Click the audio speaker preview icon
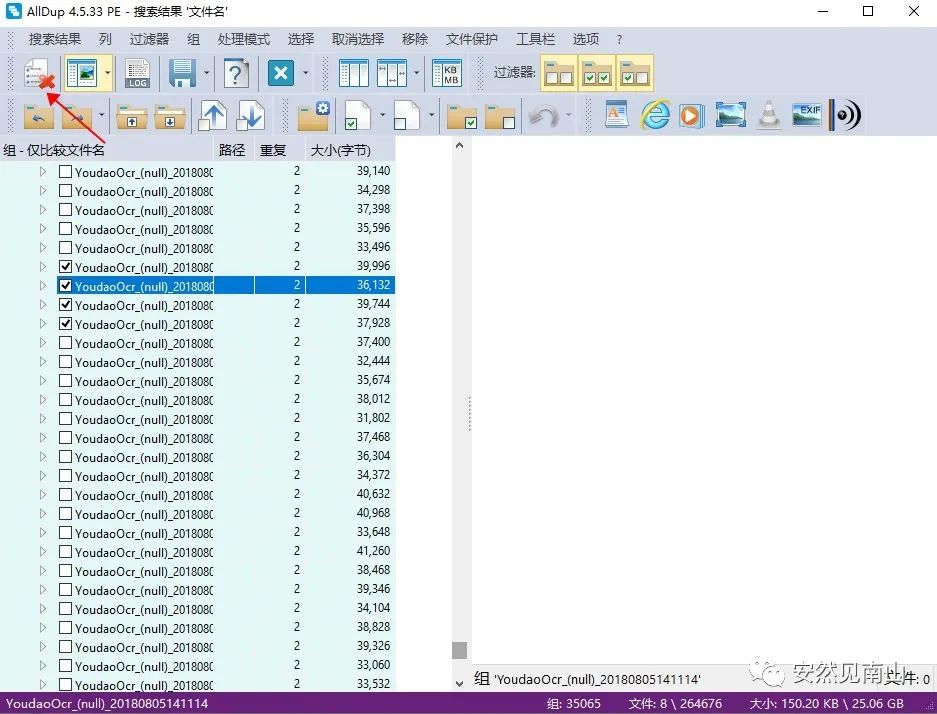 pos(845,115)
